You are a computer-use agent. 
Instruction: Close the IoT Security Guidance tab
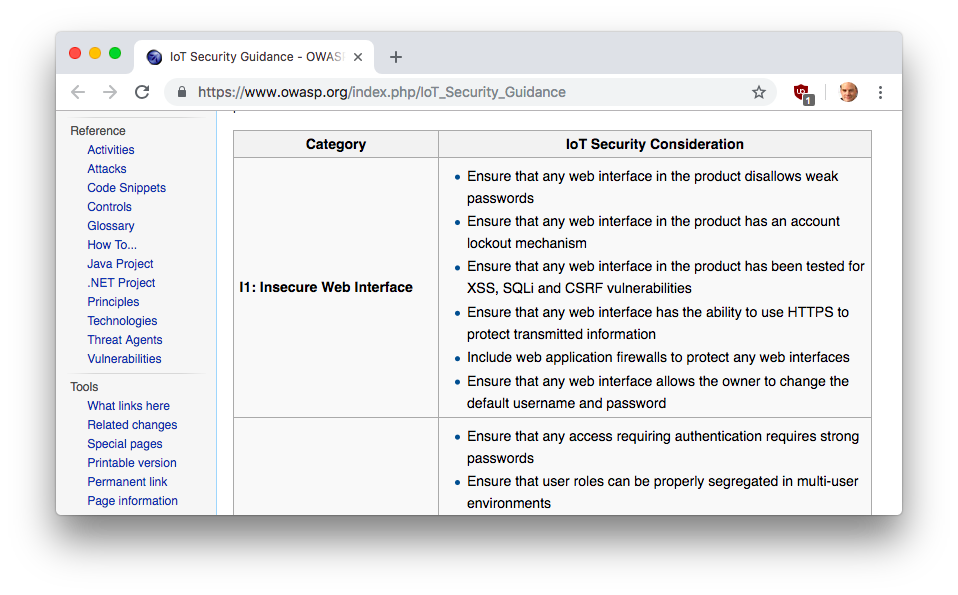click(x=358, y=57)
